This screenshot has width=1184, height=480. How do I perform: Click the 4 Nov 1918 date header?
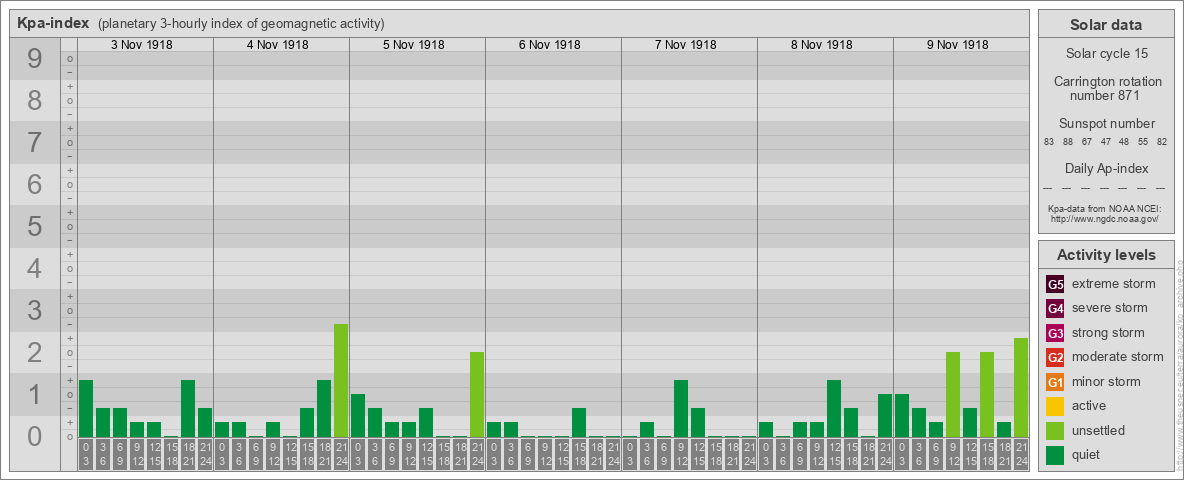click(x=277, y=45)
